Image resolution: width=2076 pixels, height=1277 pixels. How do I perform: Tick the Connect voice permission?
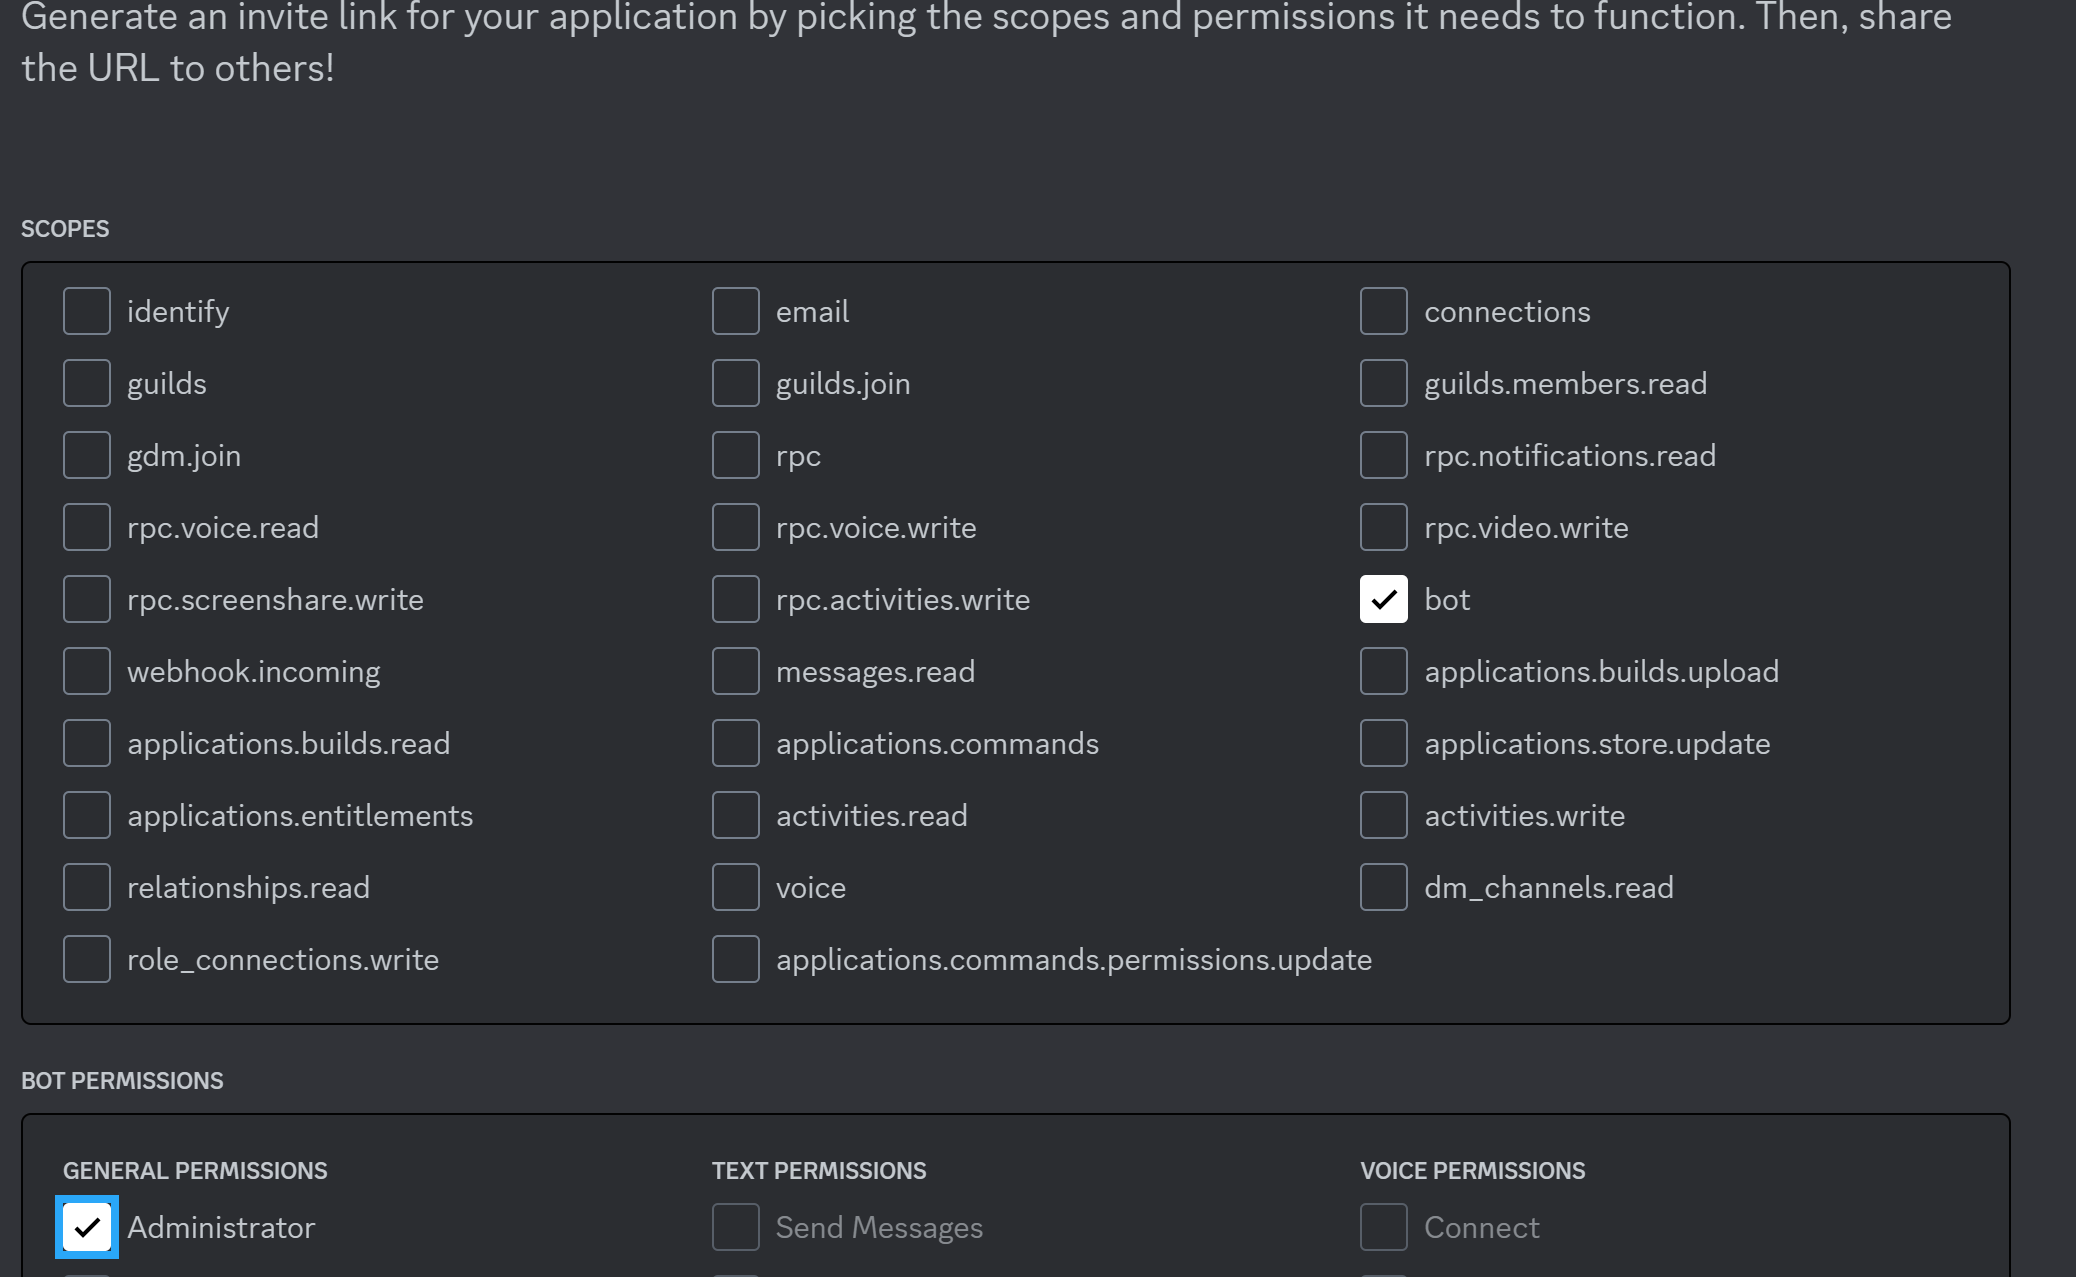pos(1383,1227)
